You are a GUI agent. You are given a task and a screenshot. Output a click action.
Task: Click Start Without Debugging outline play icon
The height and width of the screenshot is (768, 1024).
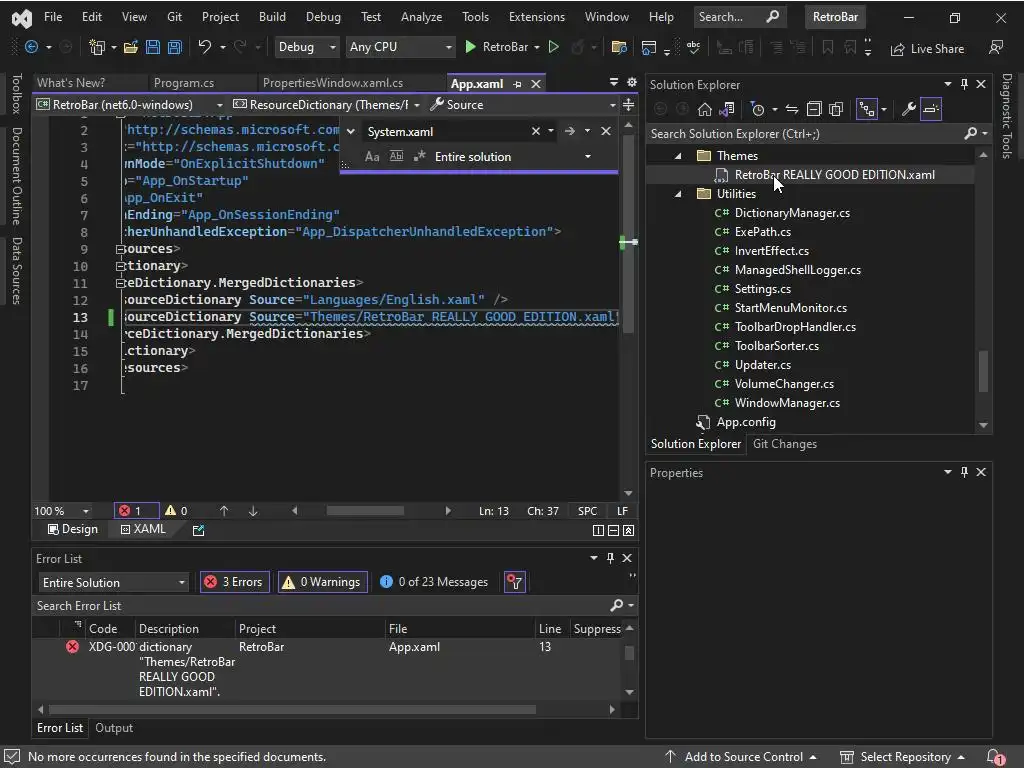pyautogui.click(x=554, y=47)
